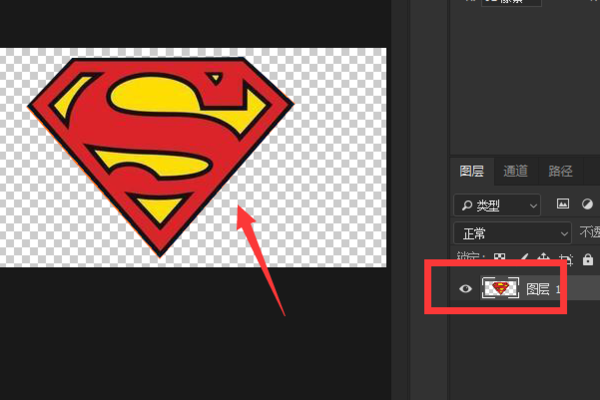The width and height of the screenshot is (600, 400).
Task: Switch to the 图层 (Layers) tab
Action: click(471, 171)
